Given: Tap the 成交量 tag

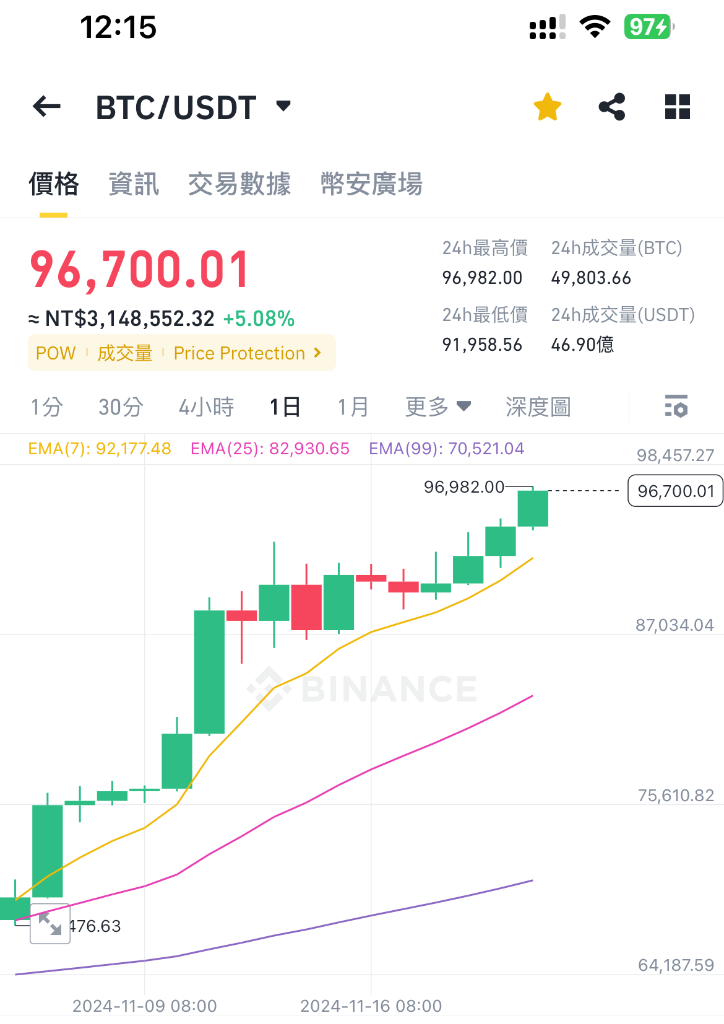Looking at the screenshot, I should coord(125,353).
